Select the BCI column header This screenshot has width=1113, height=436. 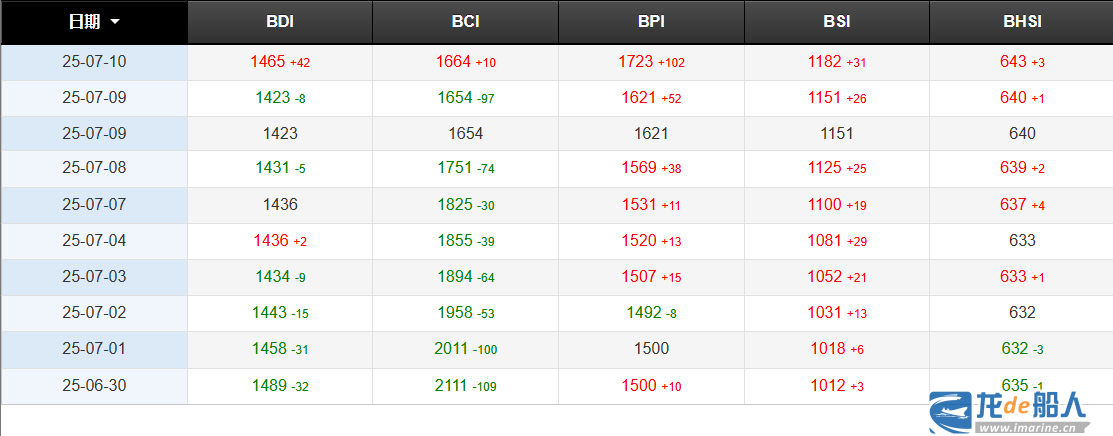pos(466,22)
